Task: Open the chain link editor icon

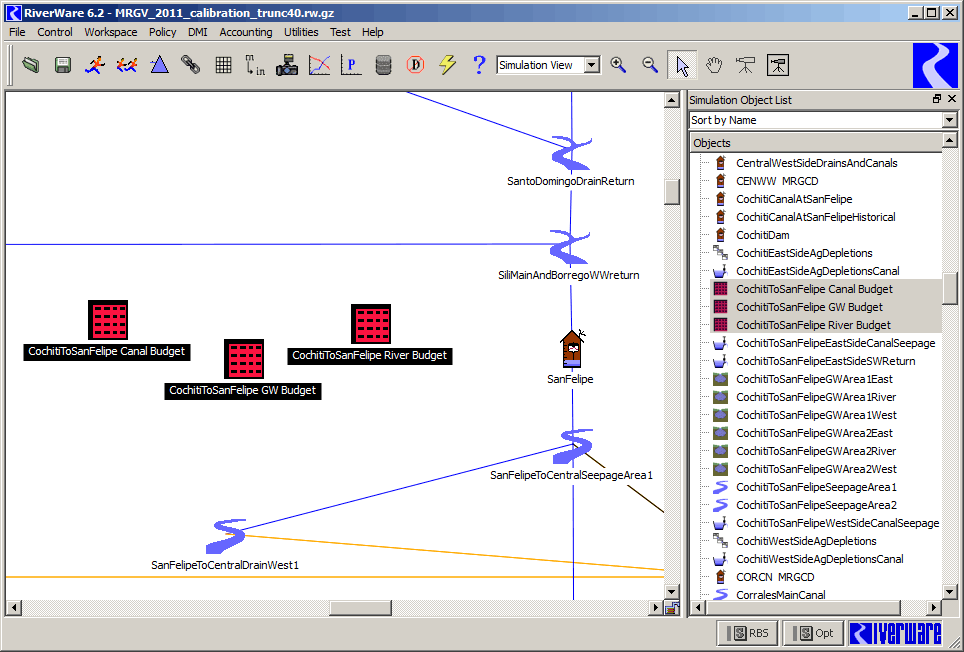Action: 191,65
